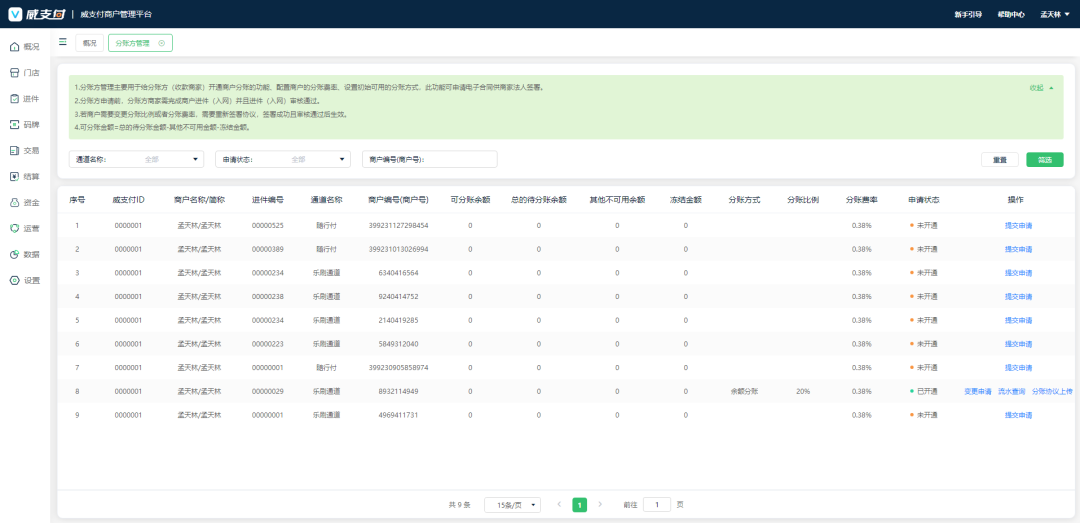
Task: Close the 分账方管理 tab
Action: point(162,43)
